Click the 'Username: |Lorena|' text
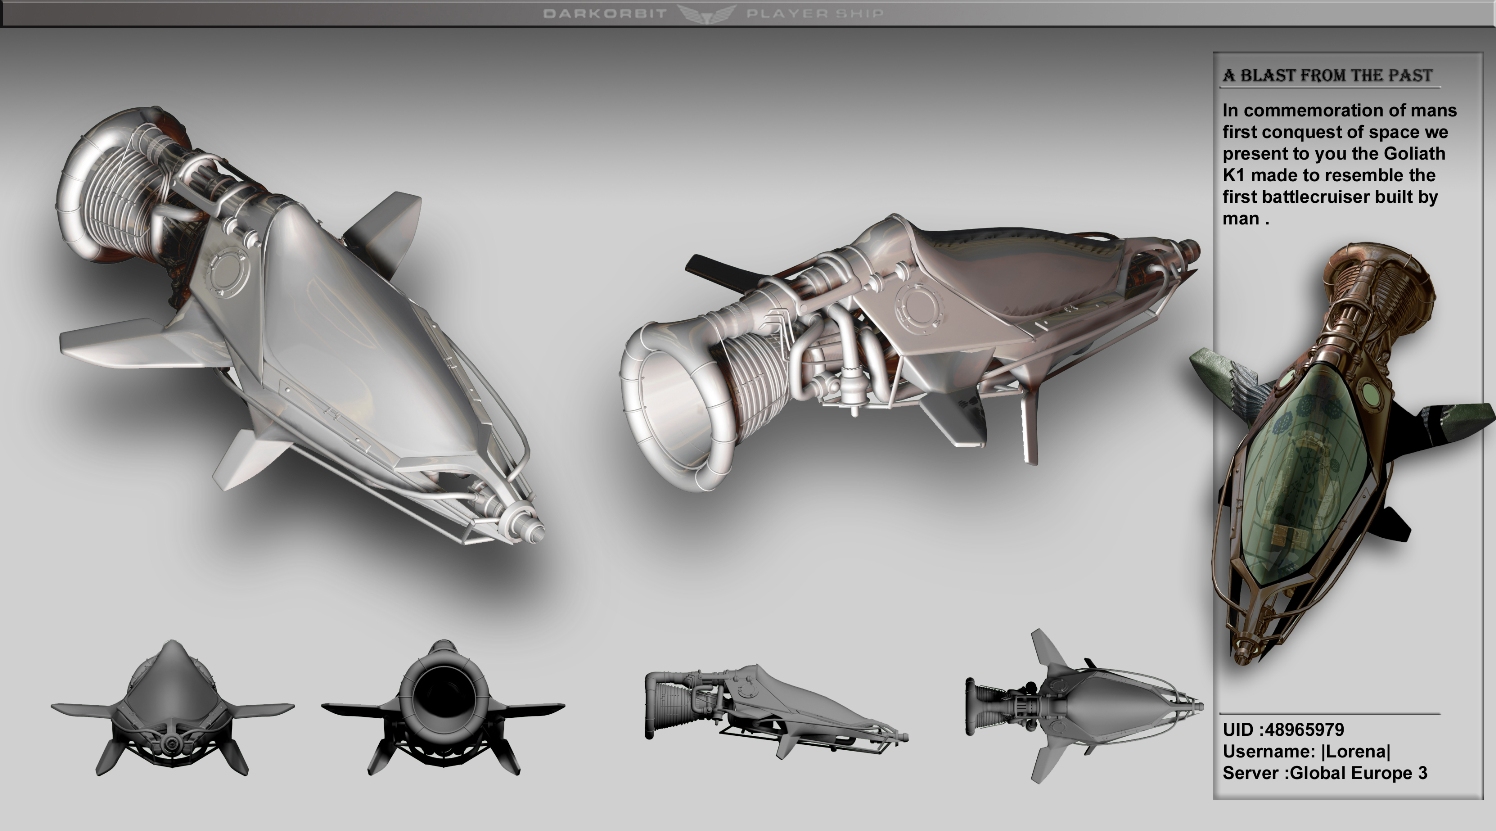 (x=1306, y=751)
